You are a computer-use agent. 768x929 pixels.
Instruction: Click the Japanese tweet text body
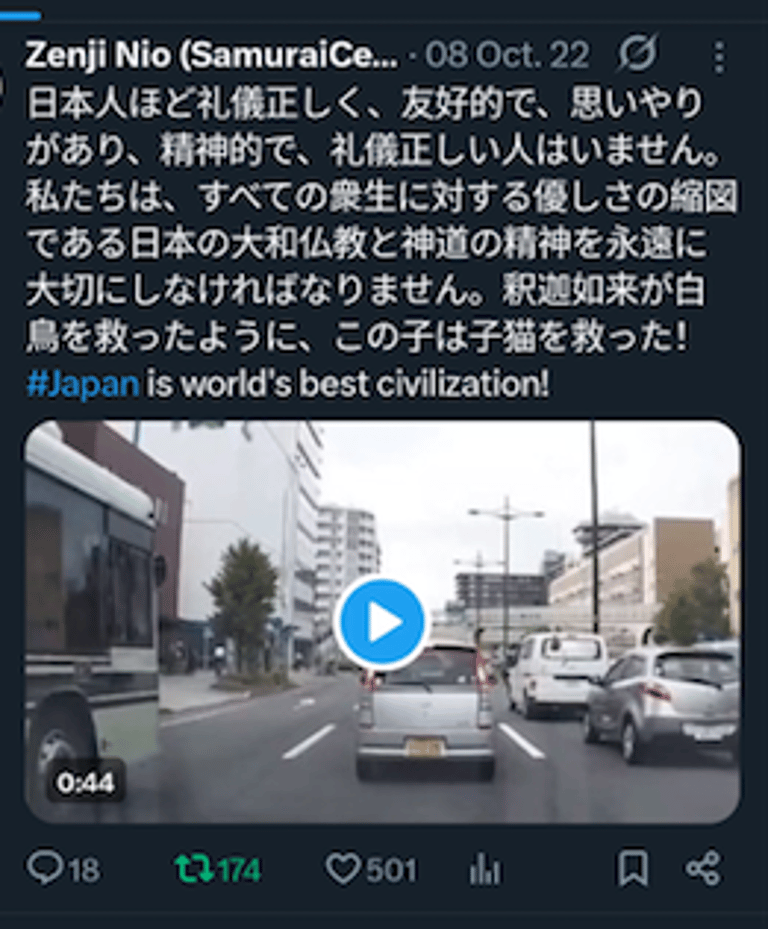pyautogui.click(x=380, y=220)
